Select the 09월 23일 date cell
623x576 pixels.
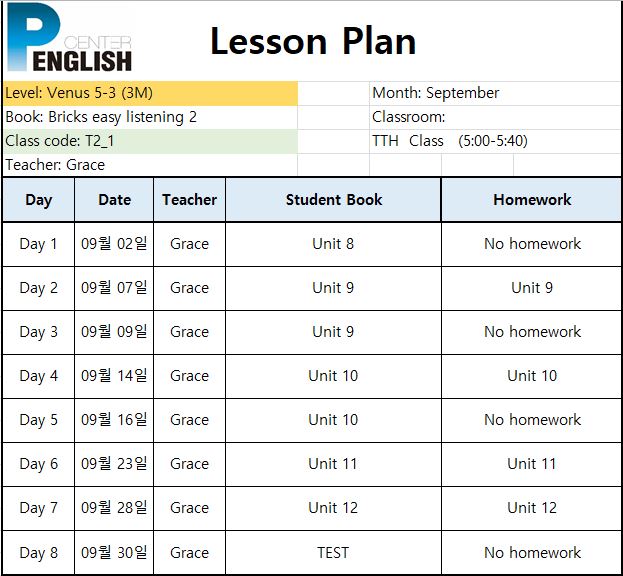pyautogui.click(x=114, y=464)
